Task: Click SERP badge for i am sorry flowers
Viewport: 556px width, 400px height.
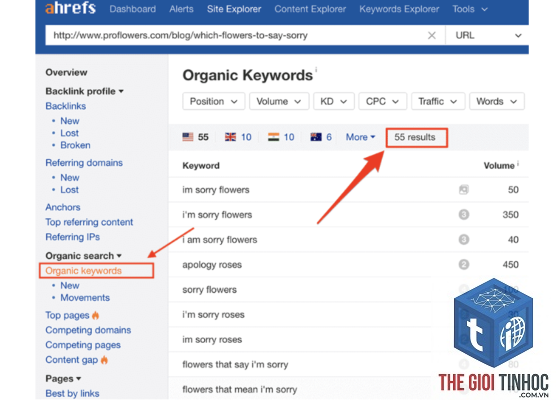Action: [x=463, y=240]
